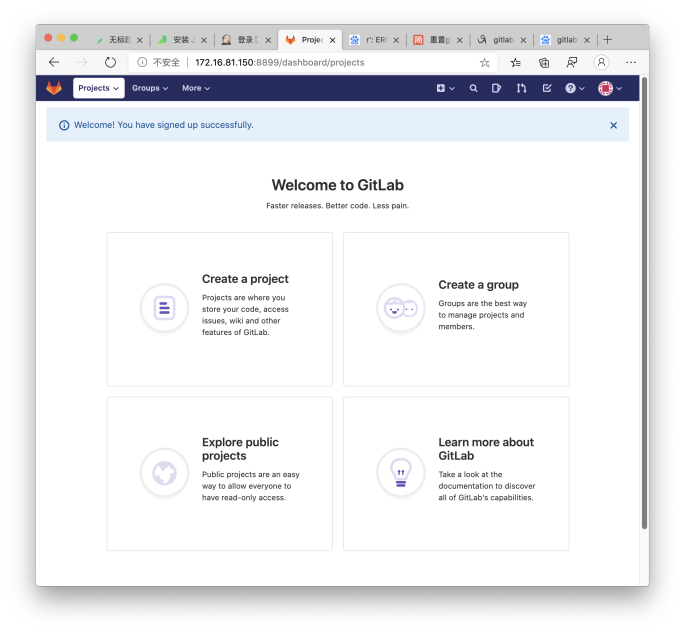Expand the Groups dropdown
The image size is (685, 634).
[x=150, y=88]
